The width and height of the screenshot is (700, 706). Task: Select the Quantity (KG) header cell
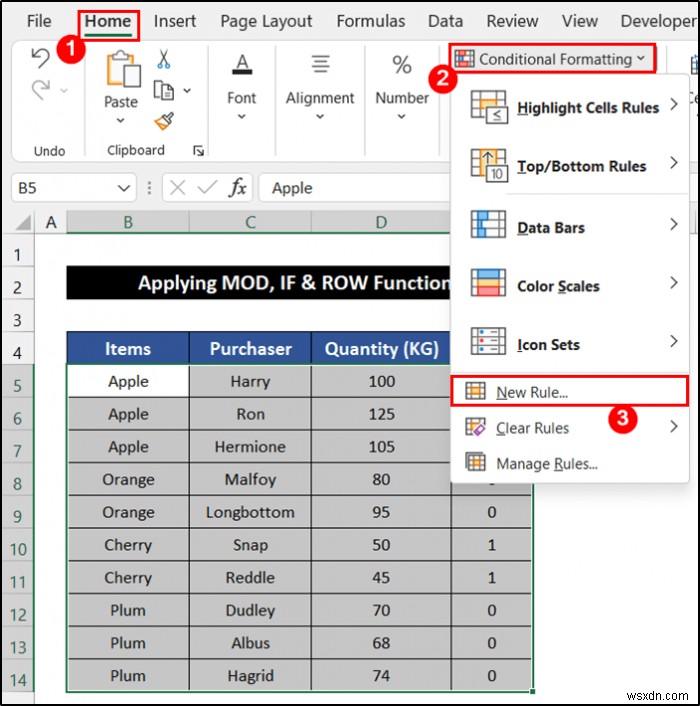381,348
